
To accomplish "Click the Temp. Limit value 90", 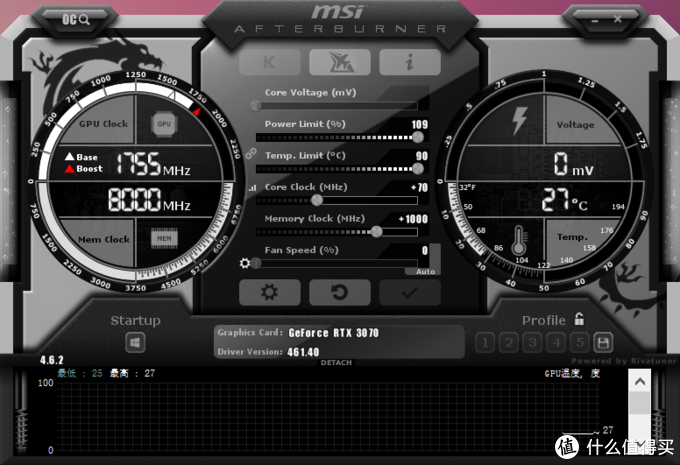I will (422, 156).
